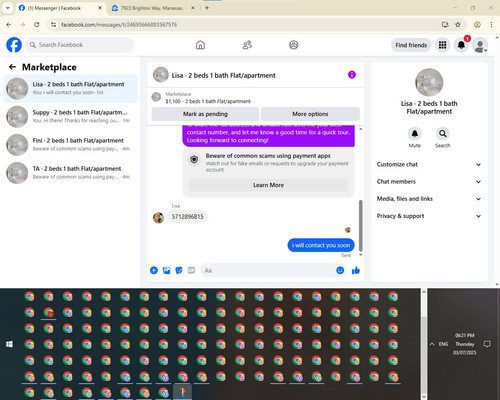
Task: Choose a sticker from composer toolbar
Action: click(x=179, y=270)
